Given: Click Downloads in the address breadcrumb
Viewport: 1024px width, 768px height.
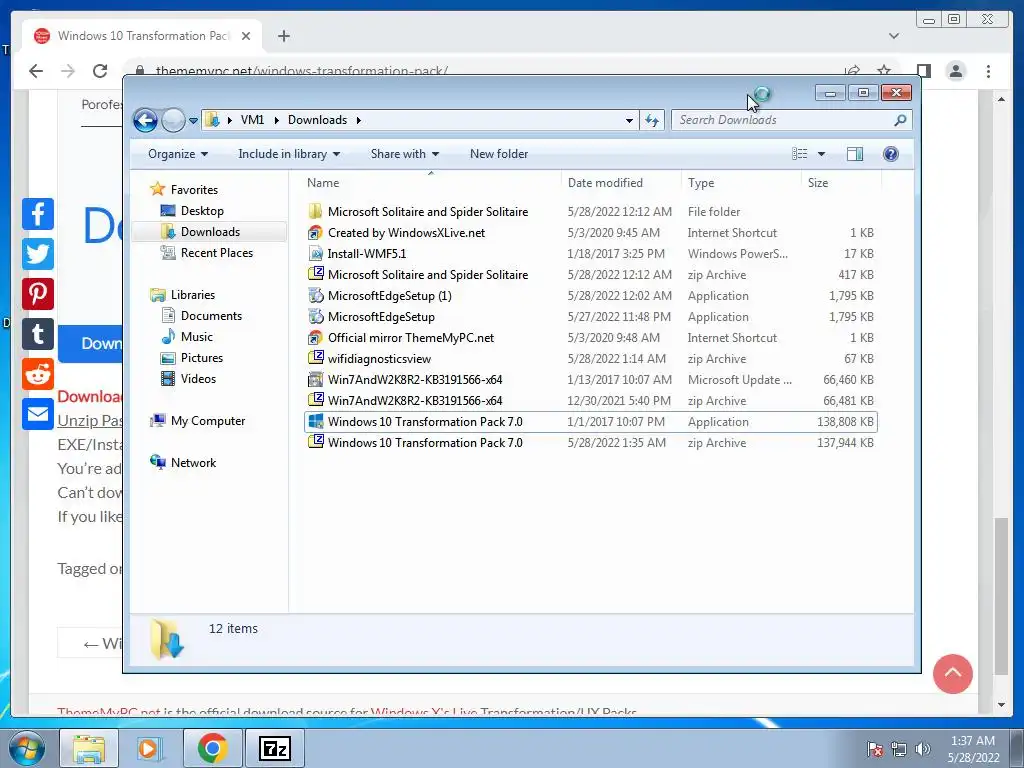Looking at the screenshot, I should (x=317, y=120).
